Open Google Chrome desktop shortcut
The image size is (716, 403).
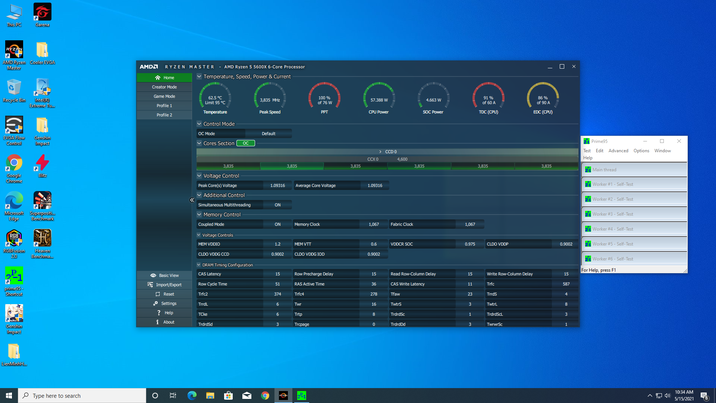click(14, 169)
